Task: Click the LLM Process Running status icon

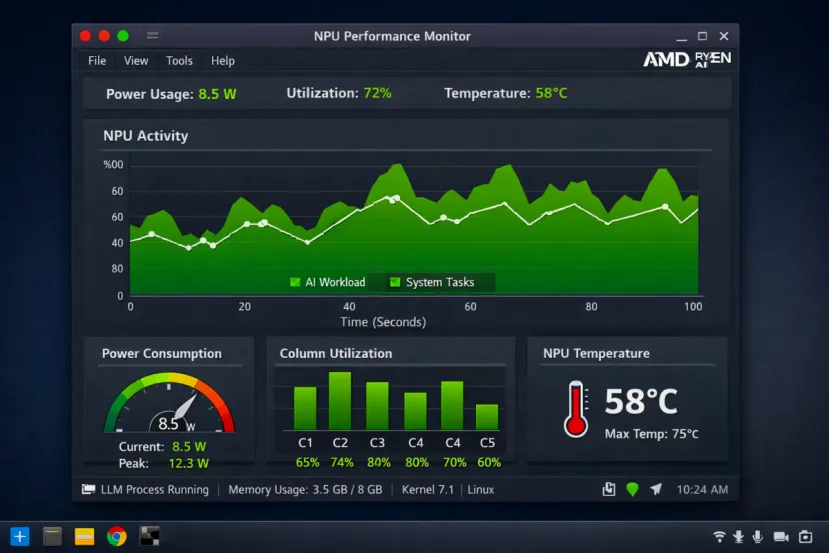Action: tap(88, 490)
